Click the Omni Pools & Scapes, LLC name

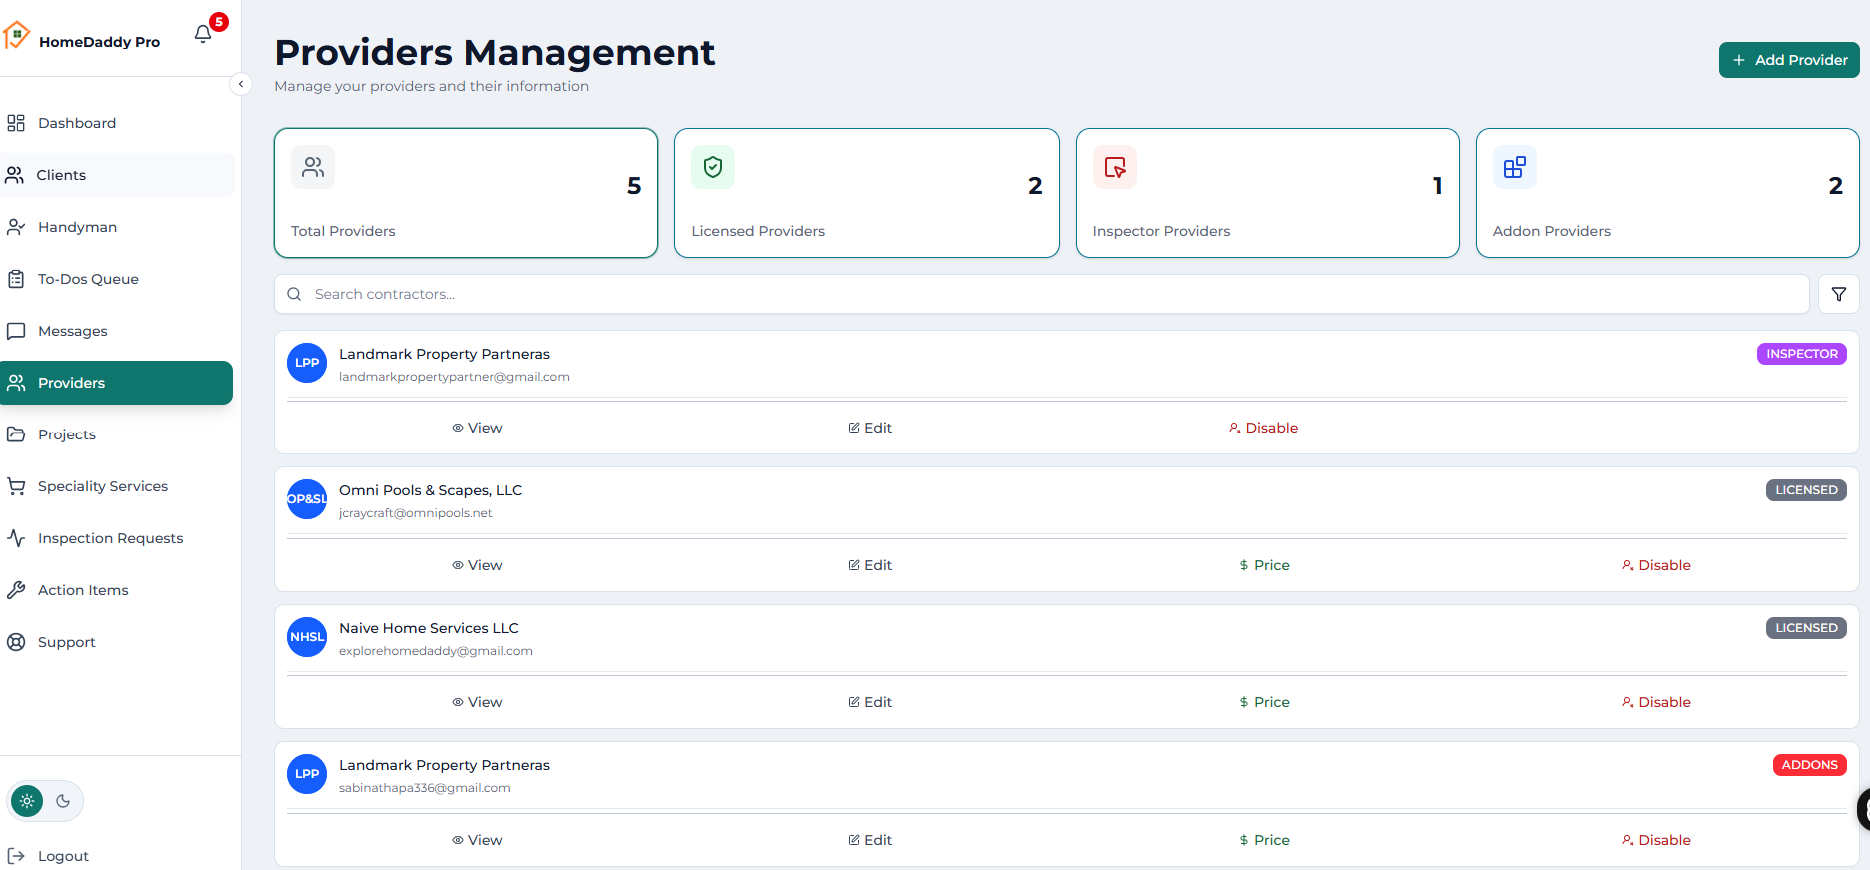pos(430,490)
